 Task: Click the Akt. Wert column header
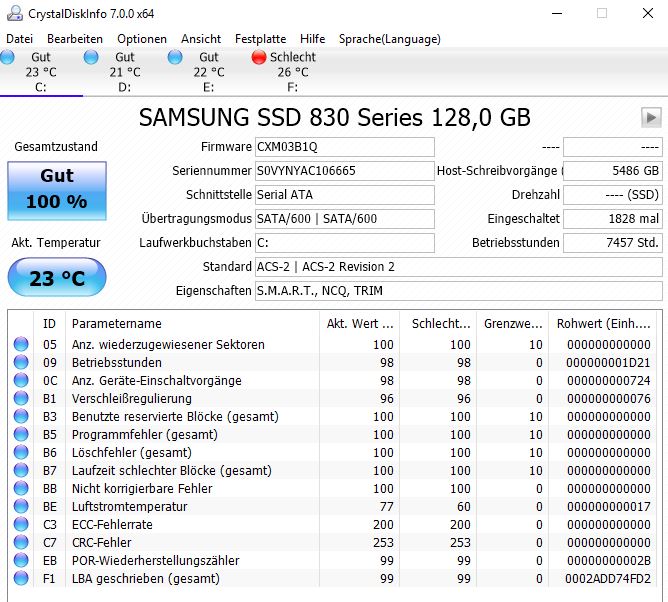click(360, 324)
